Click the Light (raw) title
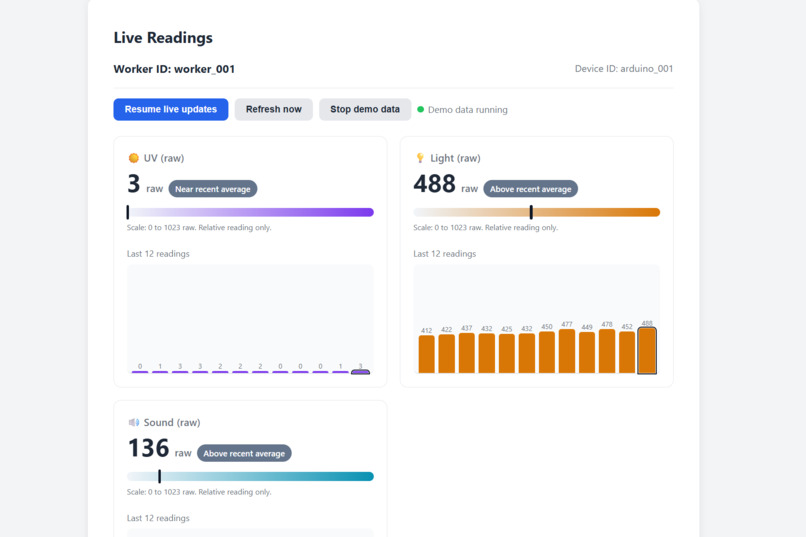806x537 pixels. [x=455, y=158]
